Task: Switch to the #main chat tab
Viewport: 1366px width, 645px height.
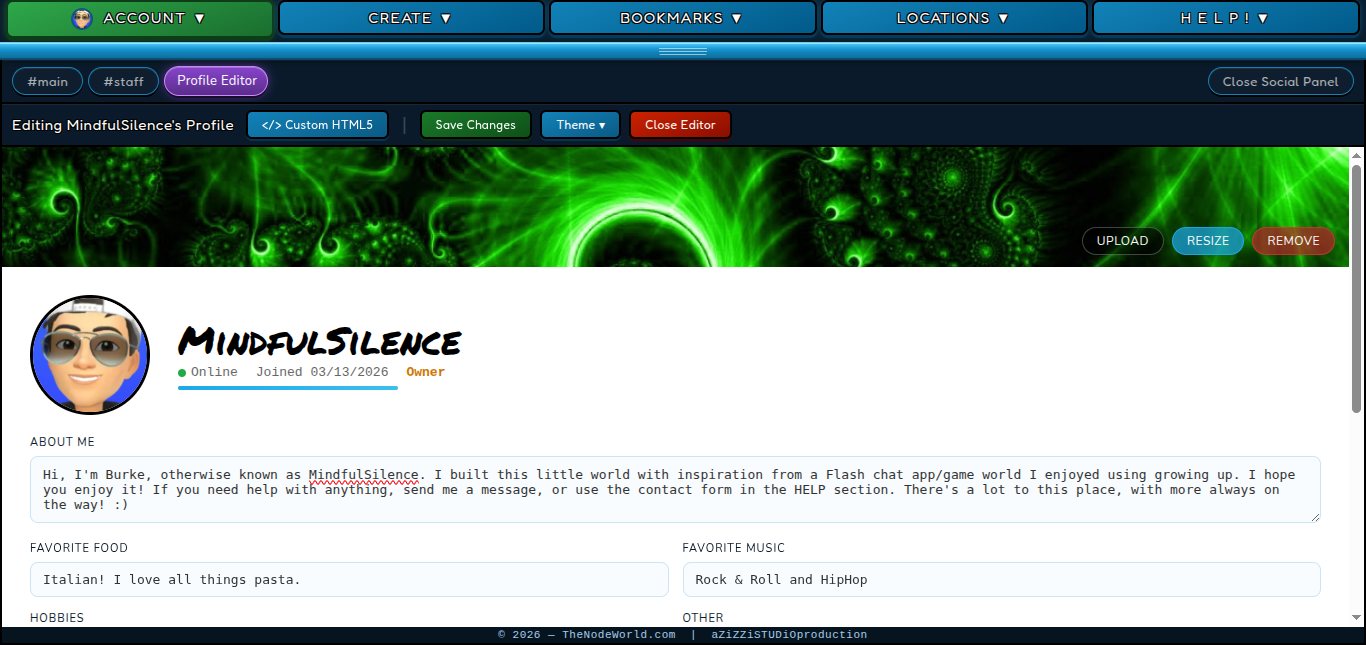Action: pos(47,81)
